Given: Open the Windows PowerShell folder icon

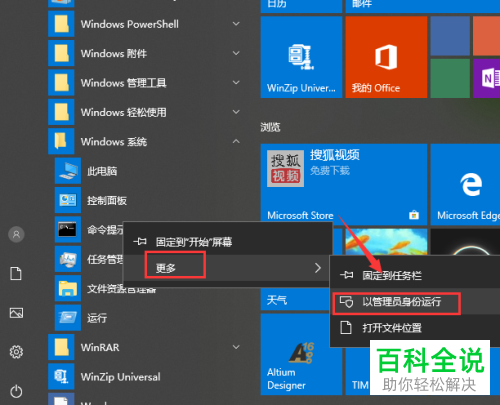Looking at the screenshot, I should 61,24.
